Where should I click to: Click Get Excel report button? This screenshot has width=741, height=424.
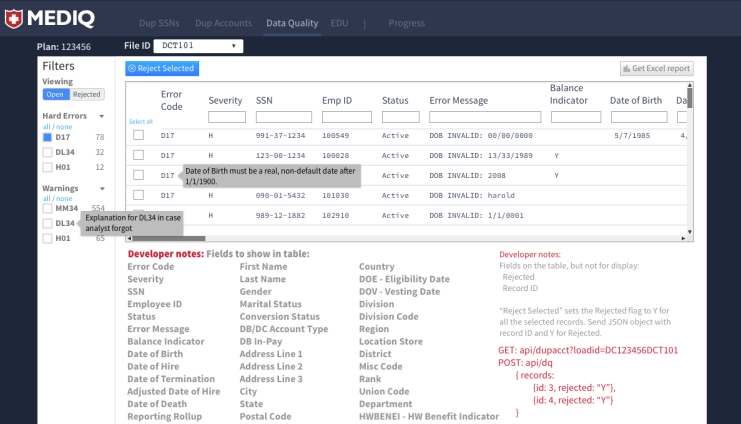pyautogui.click(x=657, y=69)
